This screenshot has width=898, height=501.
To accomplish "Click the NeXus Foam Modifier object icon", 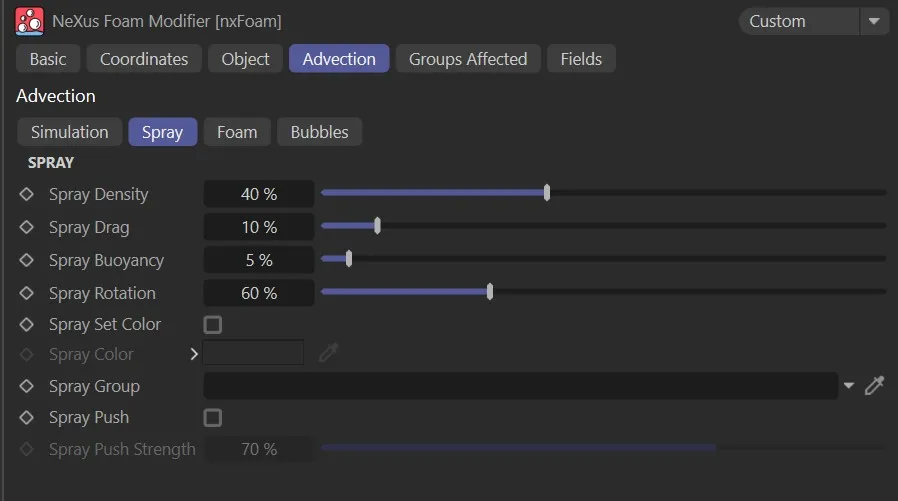I will pyautogui.click(x=29, y=21).
